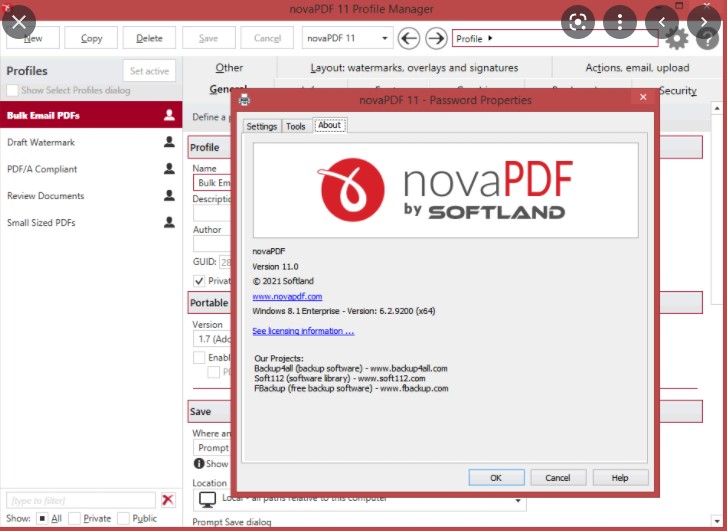Clear the profile filter with red X

point(168,500)
